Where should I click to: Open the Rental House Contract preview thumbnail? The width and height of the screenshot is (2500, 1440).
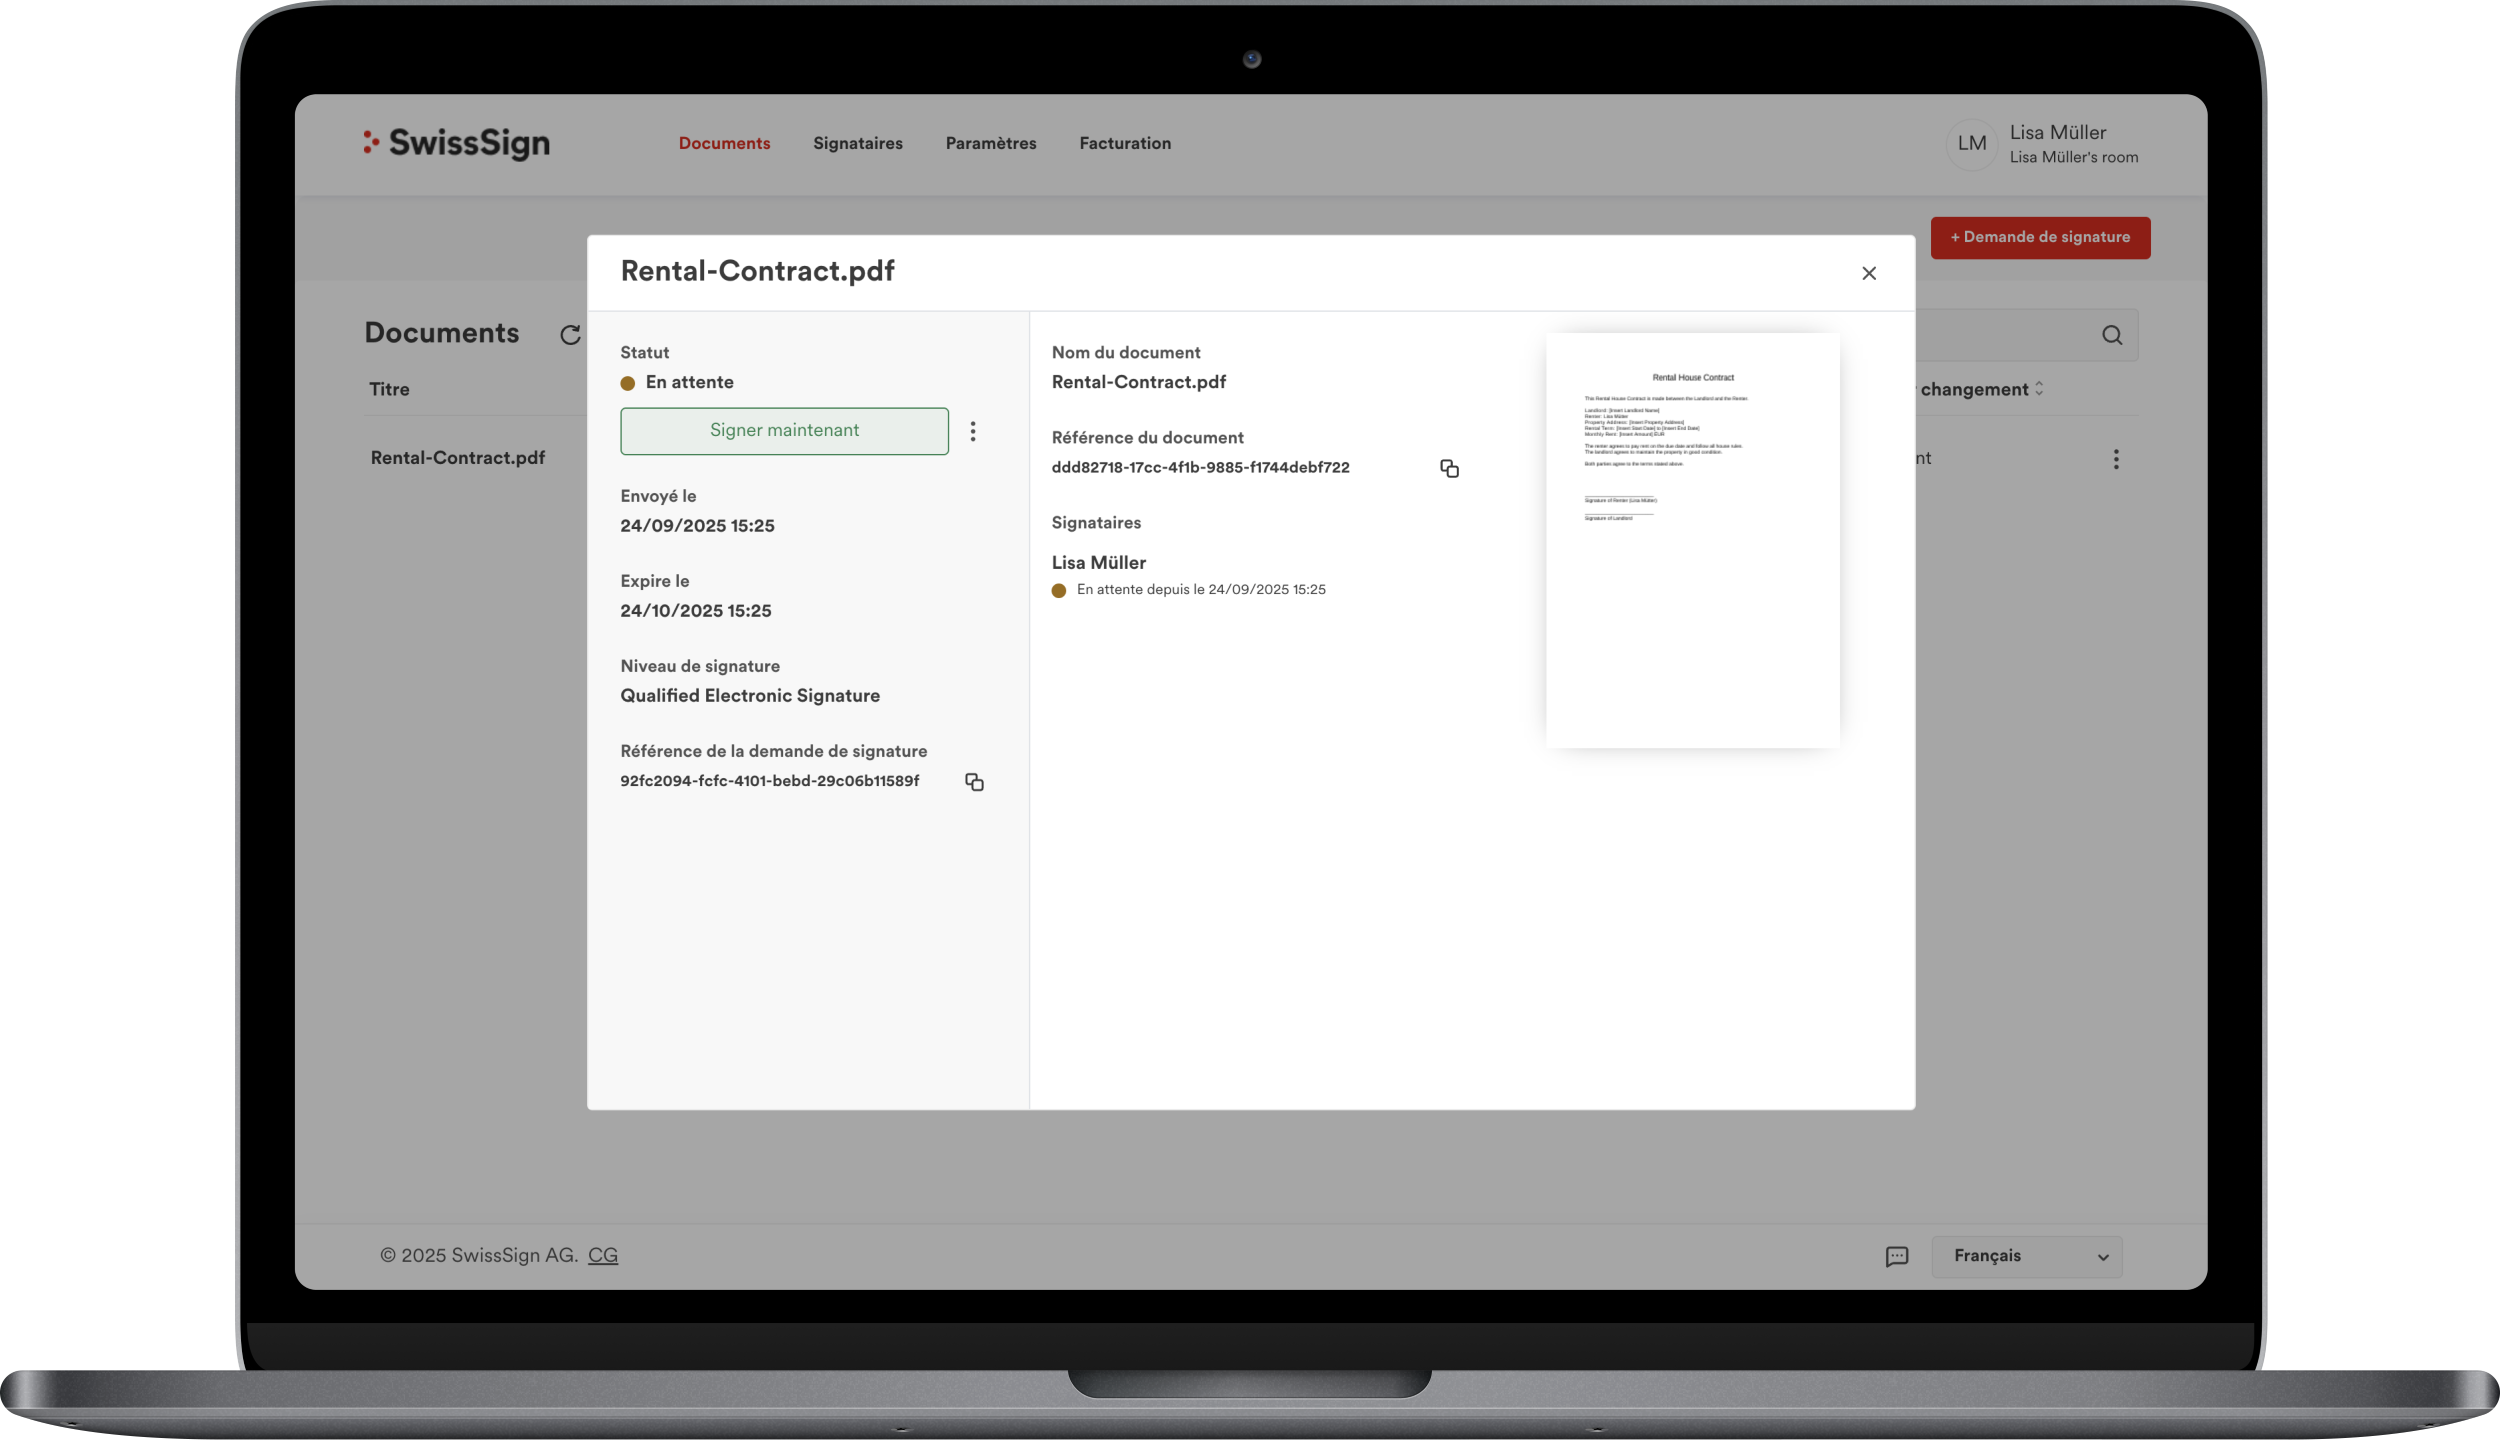click(1692, 540)
